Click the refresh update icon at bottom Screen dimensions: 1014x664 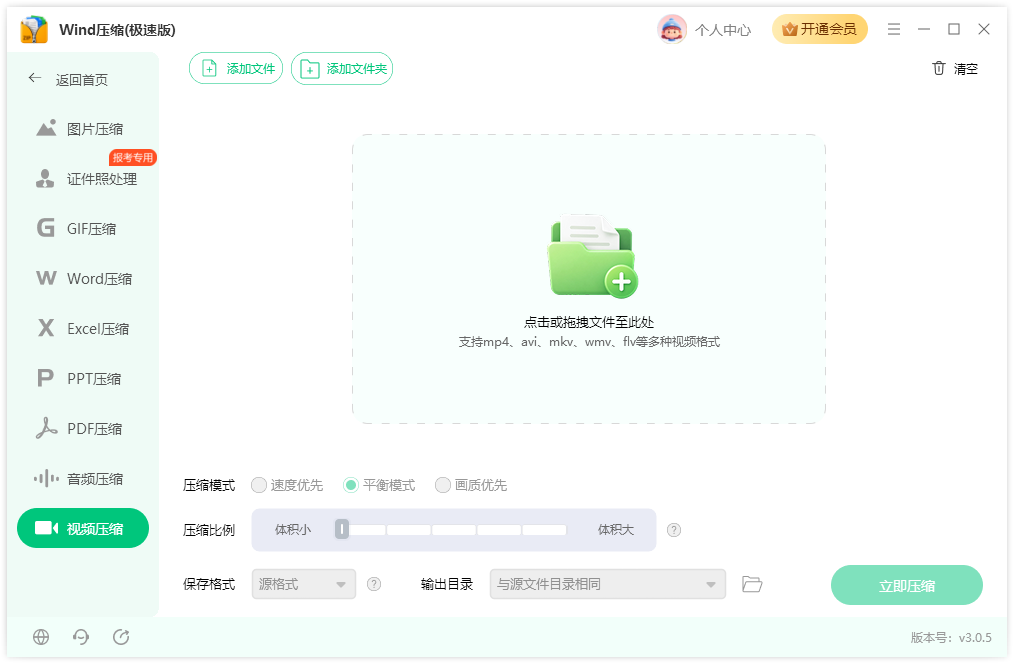click(x=121, y=637)
